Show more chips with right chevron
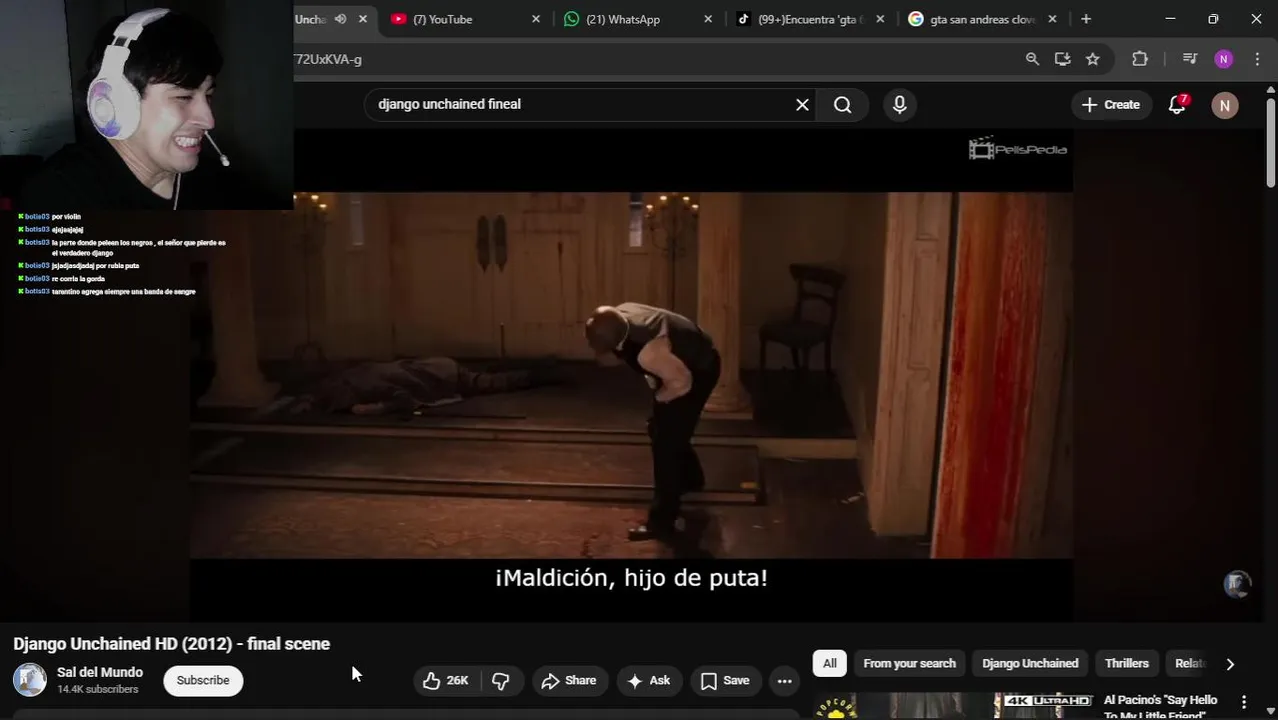This screenshot has width=1278, height=720. [x=1230, y=664]
